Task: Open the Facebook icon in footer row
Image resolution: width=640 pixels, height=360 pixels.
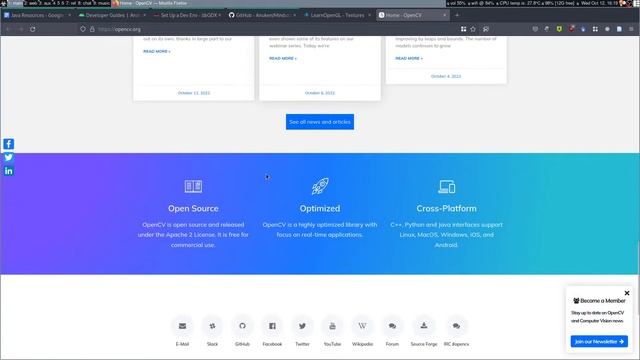Action: tap(272, 326)
